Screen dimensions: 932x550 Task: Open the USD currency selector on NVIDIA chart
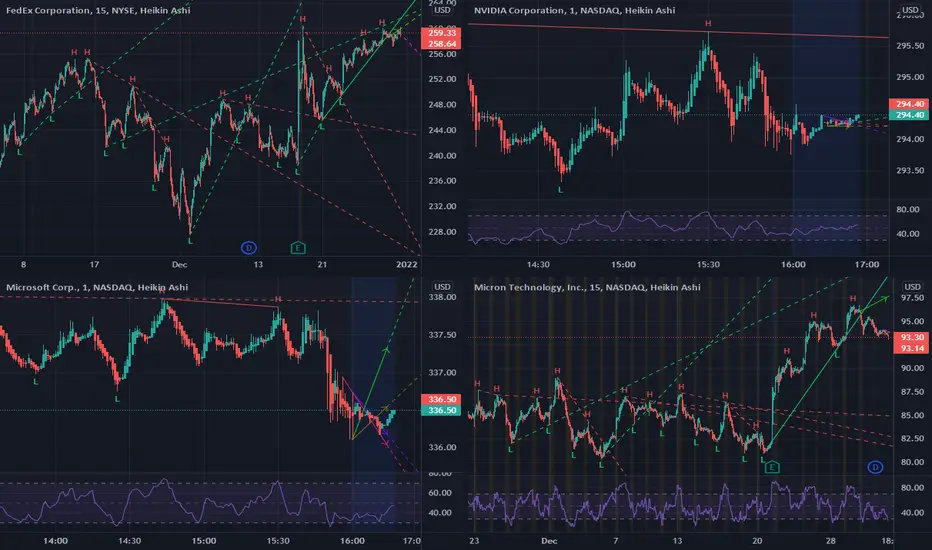[910, 10]
